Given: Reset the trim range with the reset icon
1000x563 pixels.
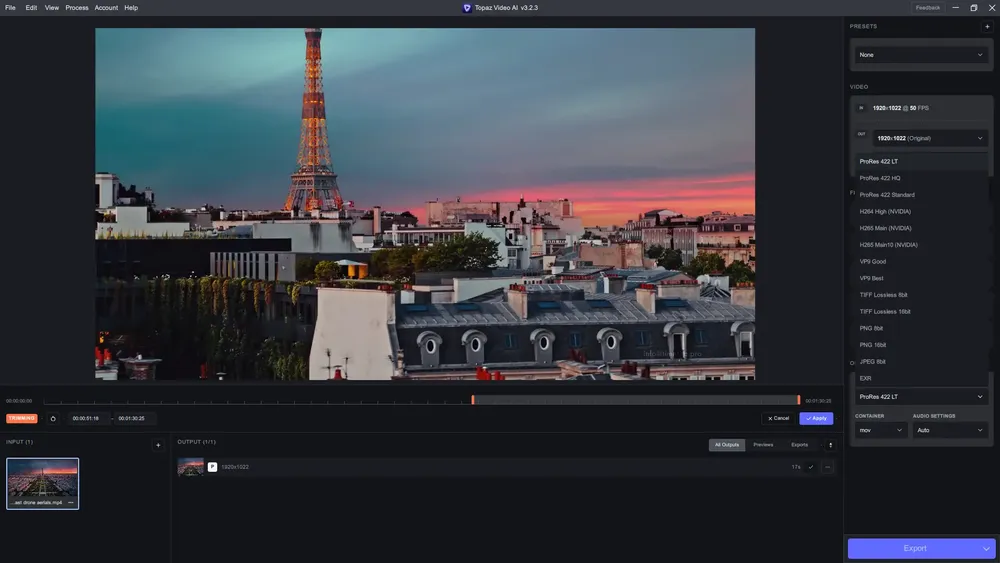Looking at the screenshot, I should click(x=53, y=419).
